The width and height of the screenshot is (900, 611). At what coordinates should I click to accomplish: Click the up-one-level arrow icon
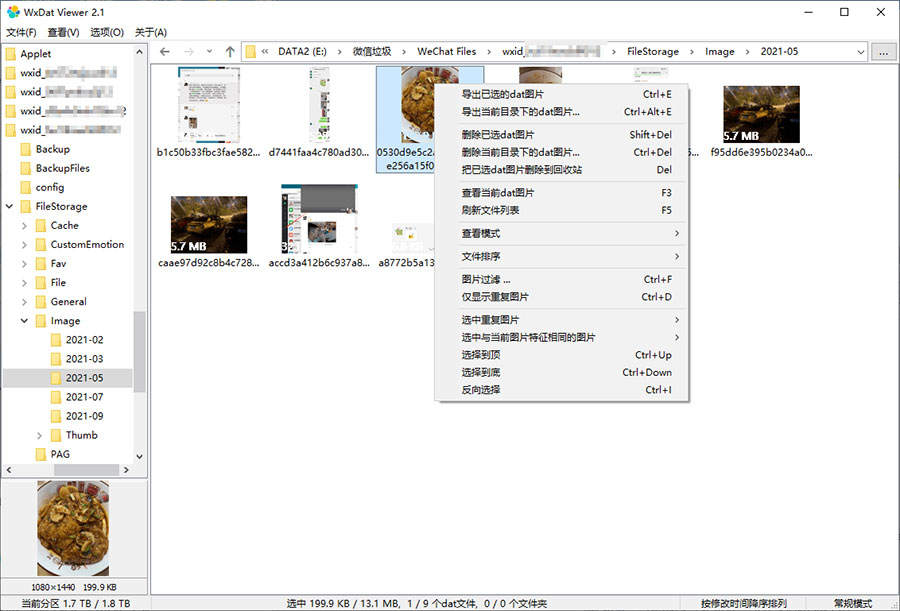click(231, 50)
